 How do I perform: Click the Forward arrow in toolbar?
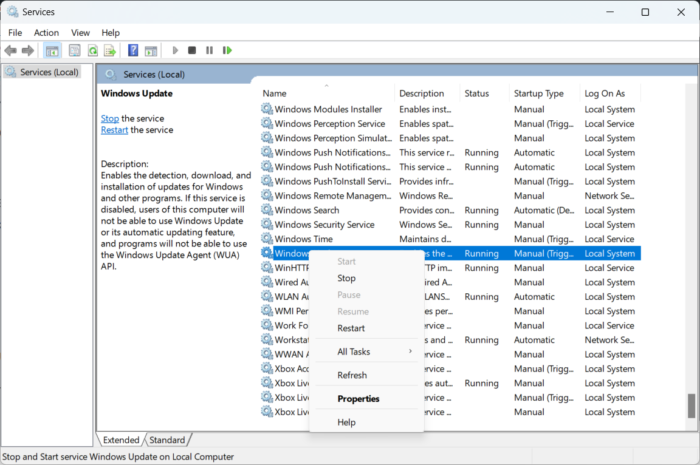pyautogui.click(x=28, y=50)
